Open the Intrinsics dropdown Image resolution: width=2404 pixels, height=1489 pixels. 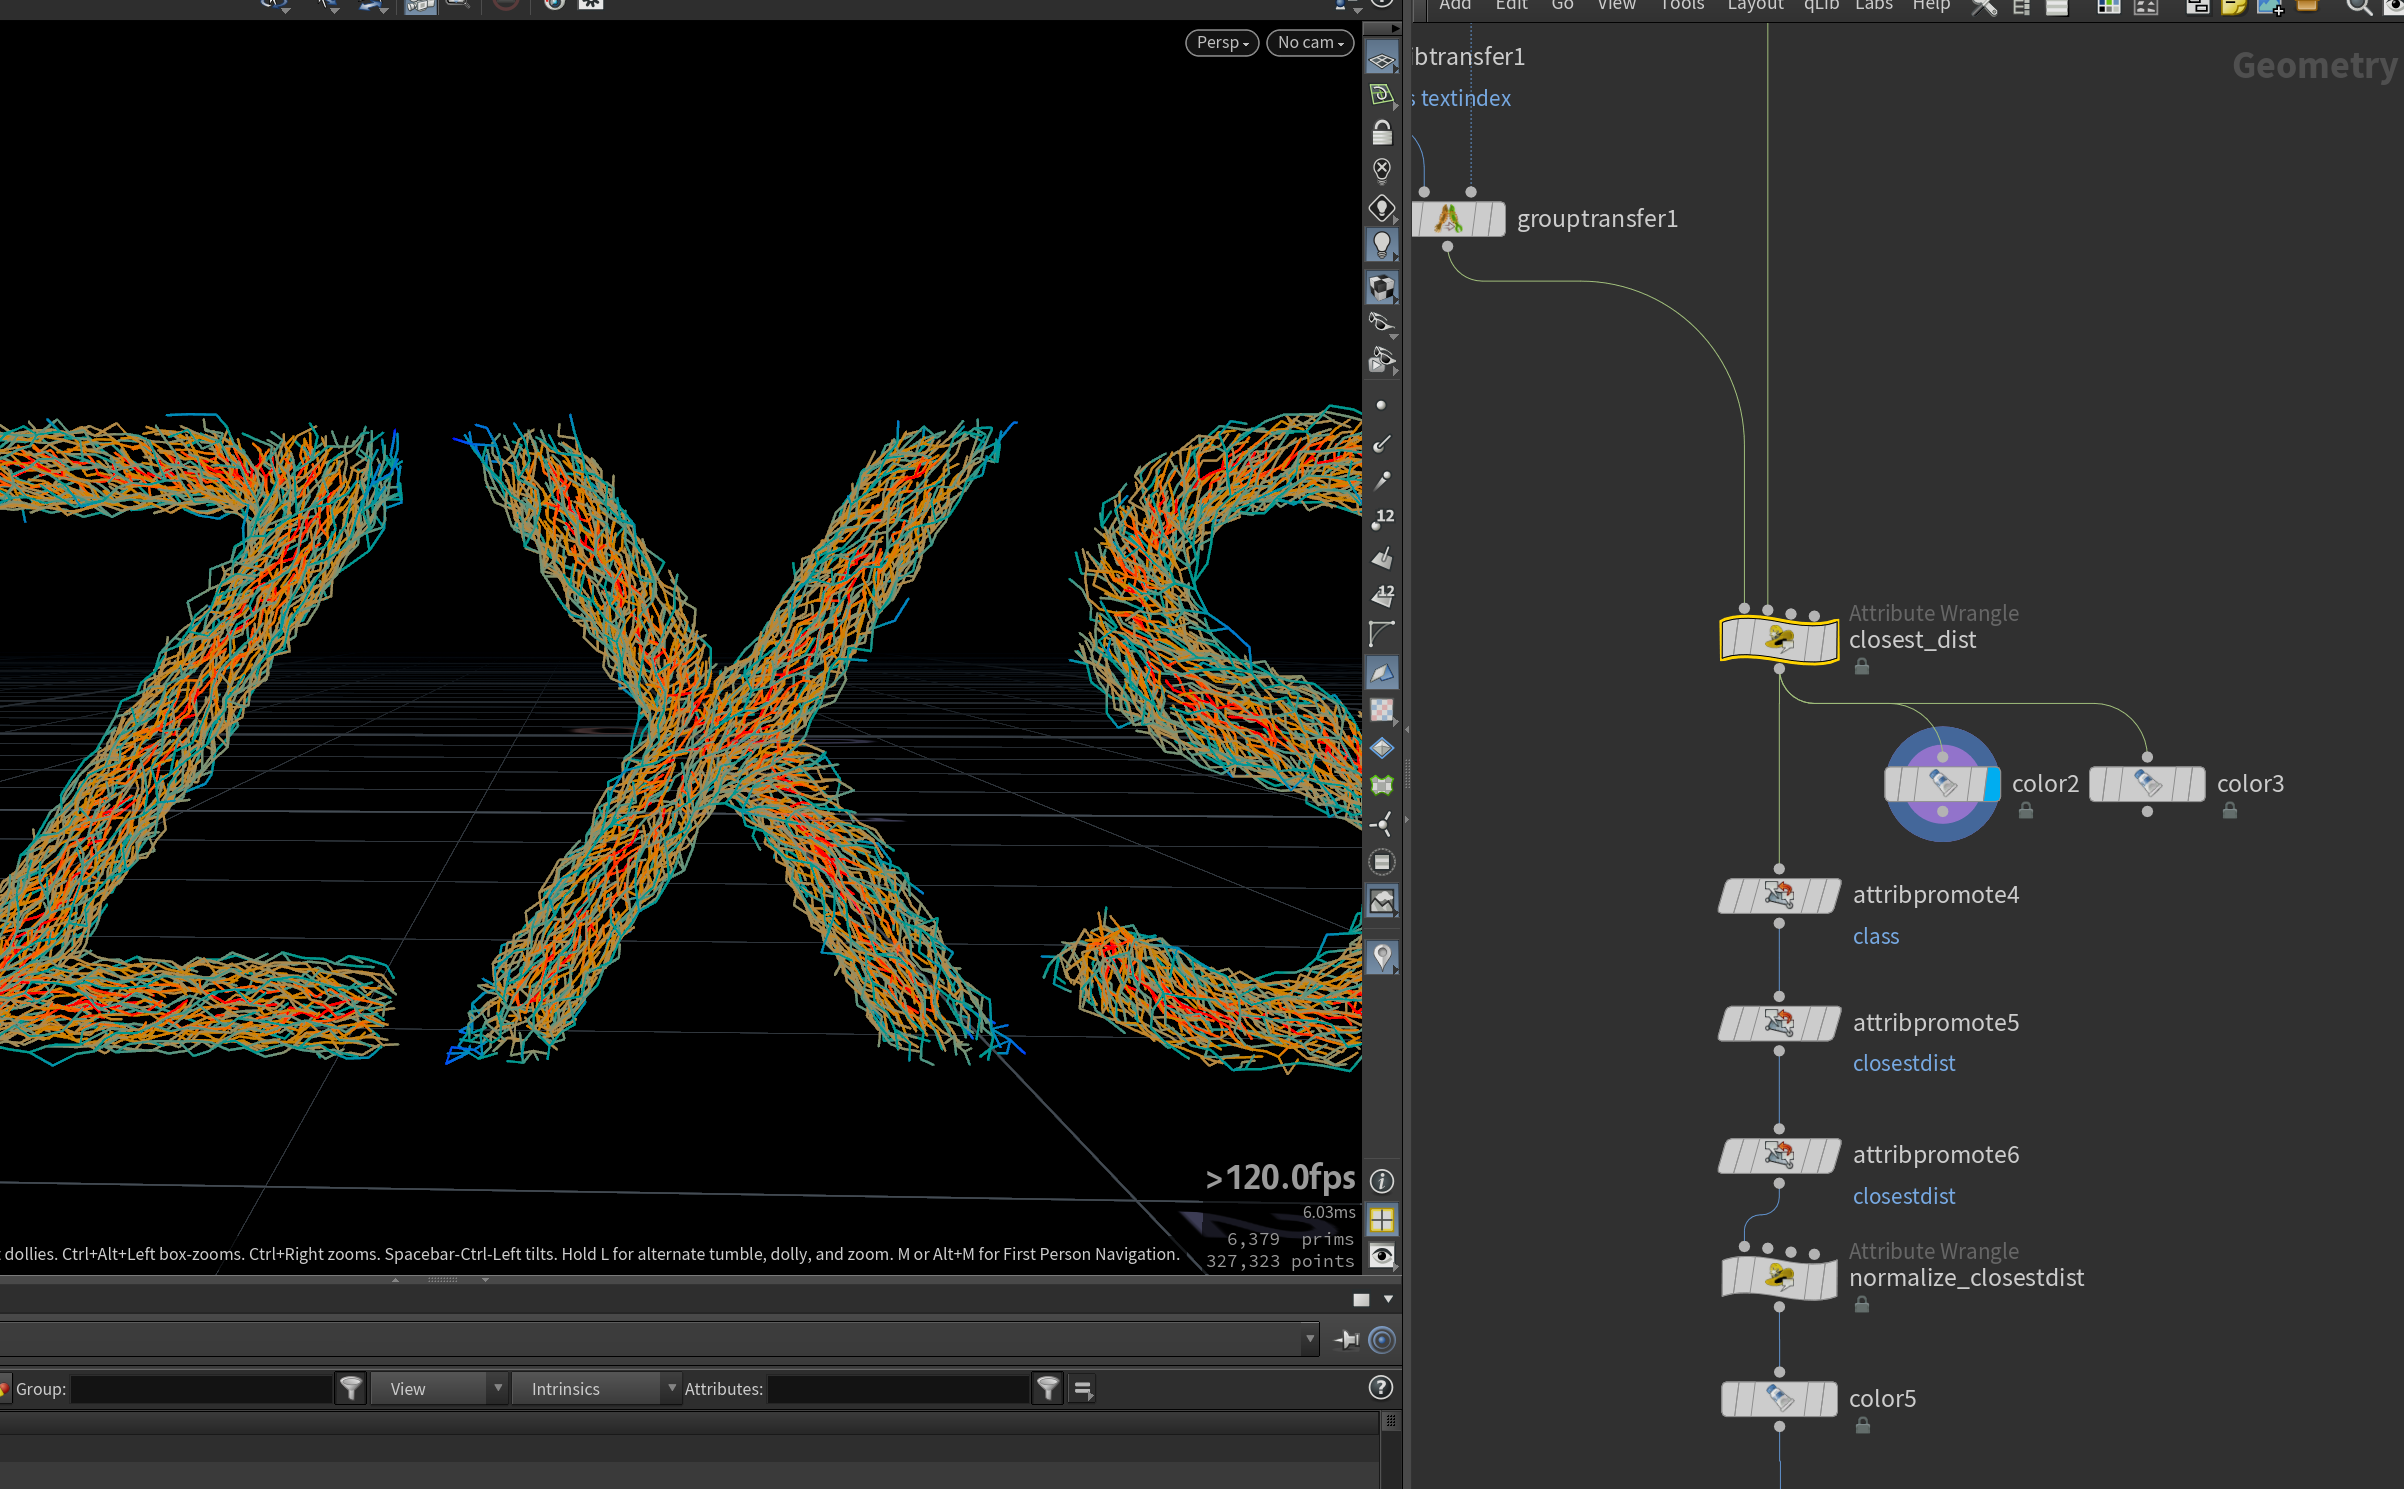(x=595, y=1388)
